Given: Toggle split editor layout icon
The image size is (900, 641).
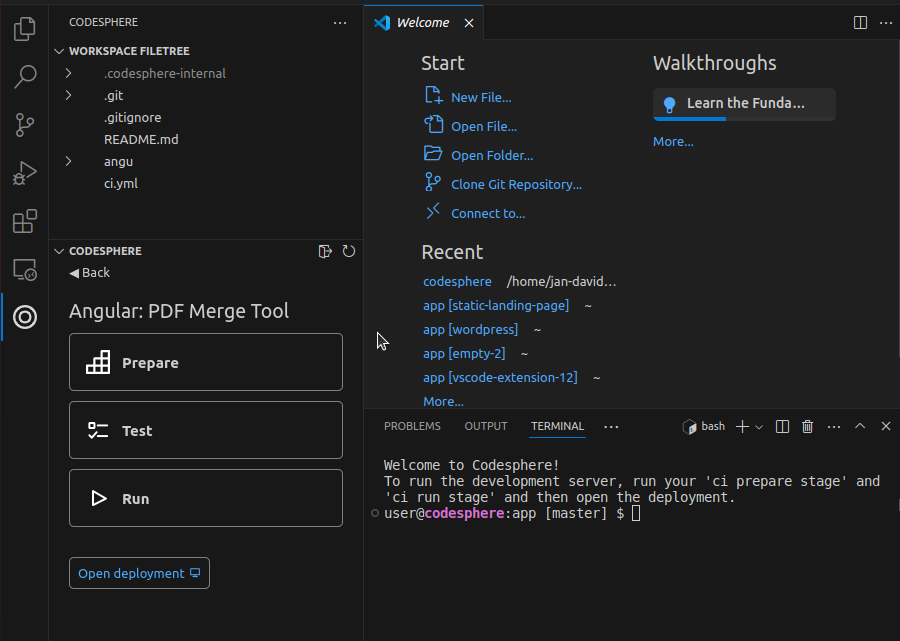Looking at the screenshot, I should (860, 22).
